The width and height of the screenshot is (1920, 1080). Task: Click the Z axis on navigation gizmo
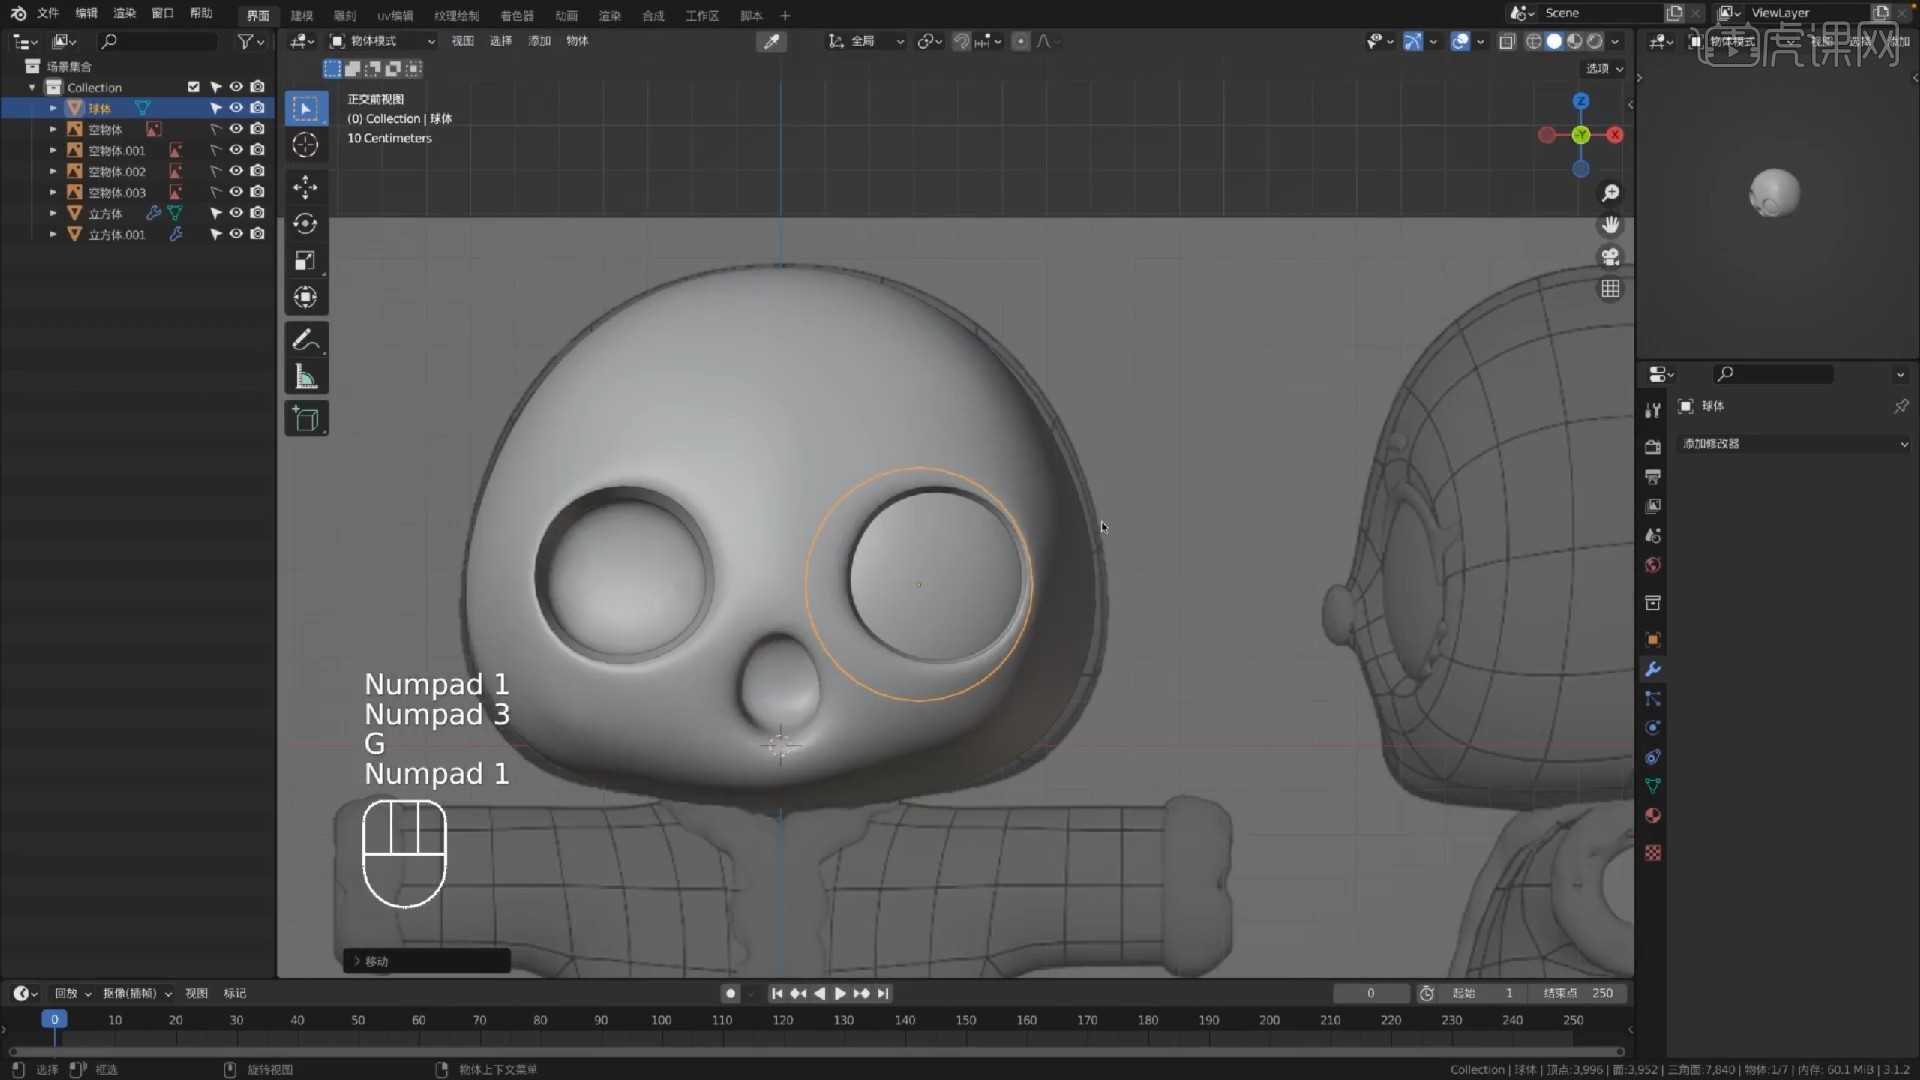(1581, 101)
